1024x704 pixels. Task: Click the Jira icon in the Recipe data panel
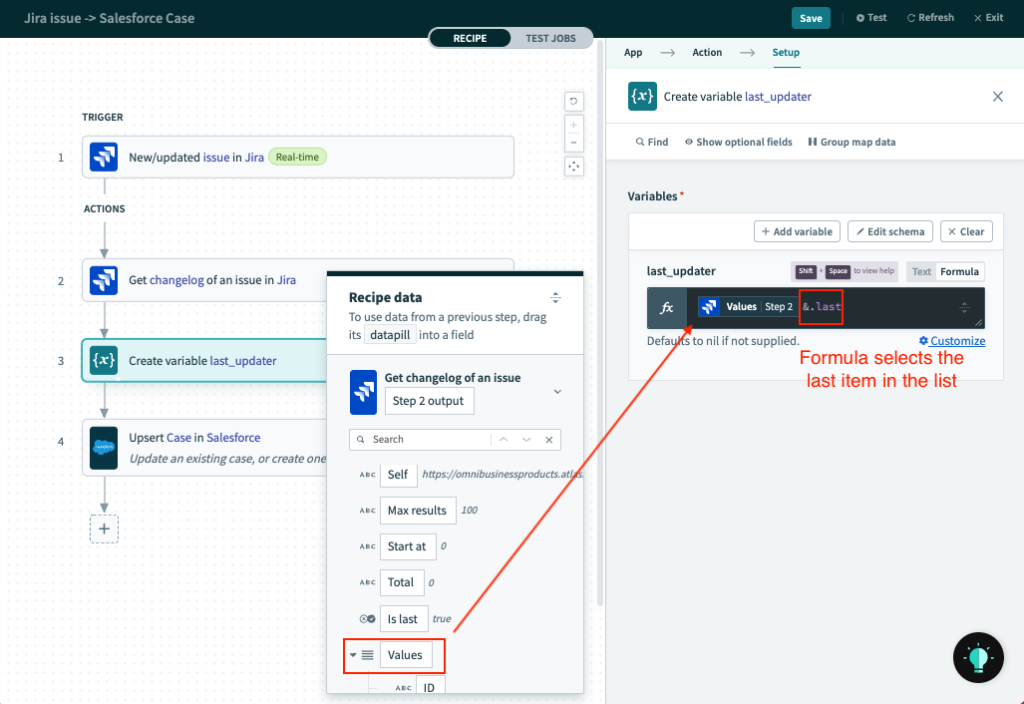click(363, 392)
